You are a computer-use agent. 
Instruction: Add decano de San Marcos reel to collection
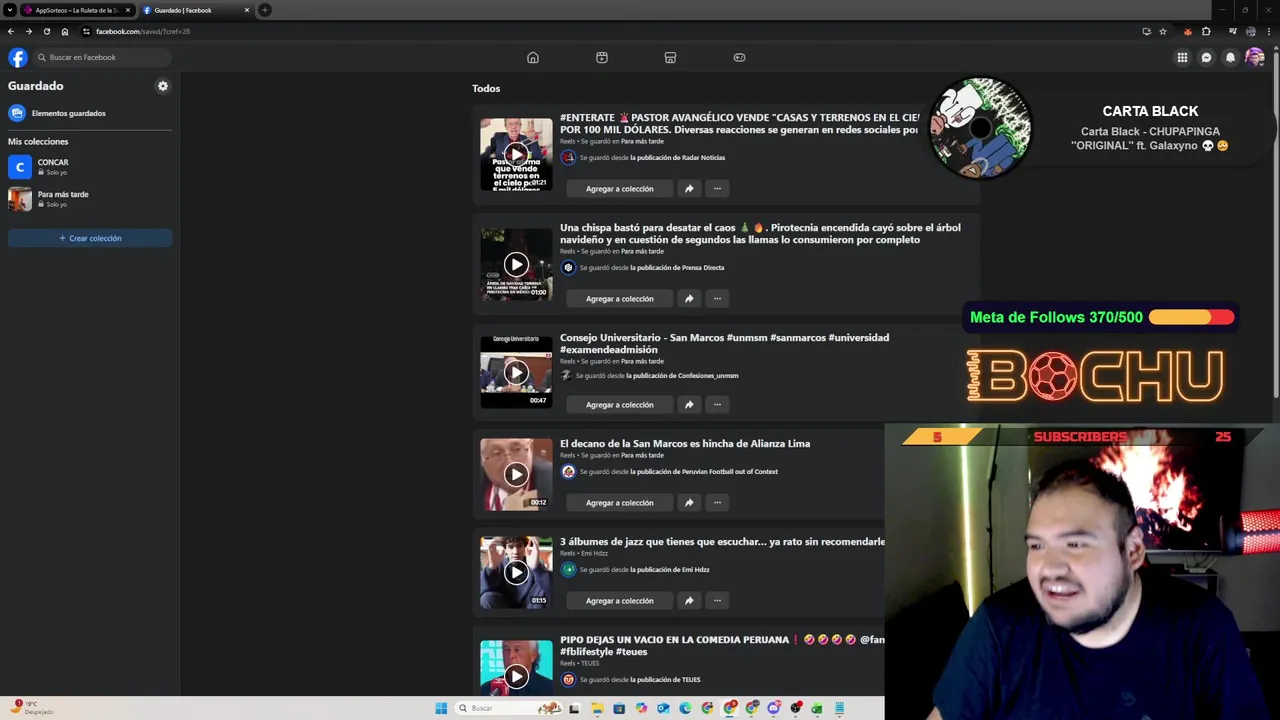tap(619, 502)
